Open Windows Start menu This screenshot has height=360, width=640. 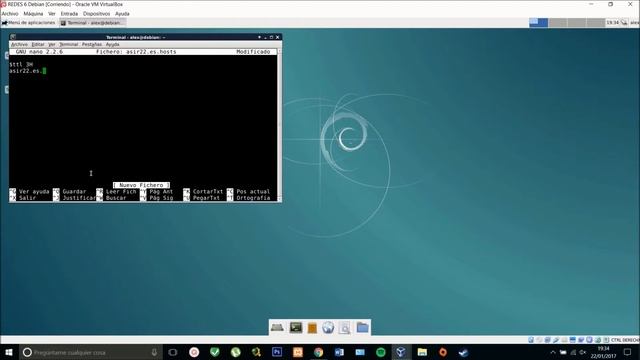pos(9,352)
